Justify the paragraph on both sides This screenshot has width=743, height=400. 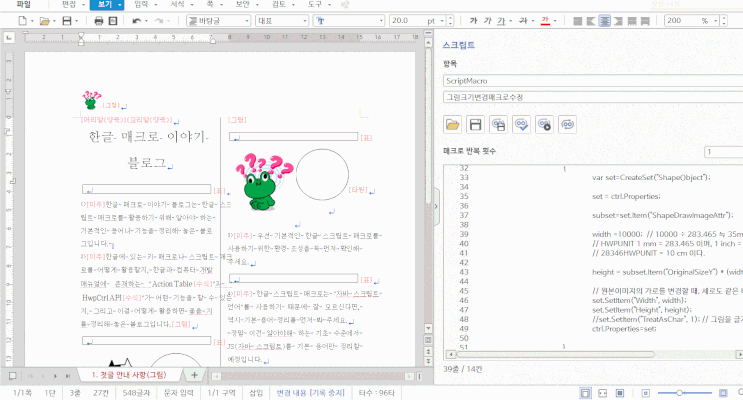(578, 21)
